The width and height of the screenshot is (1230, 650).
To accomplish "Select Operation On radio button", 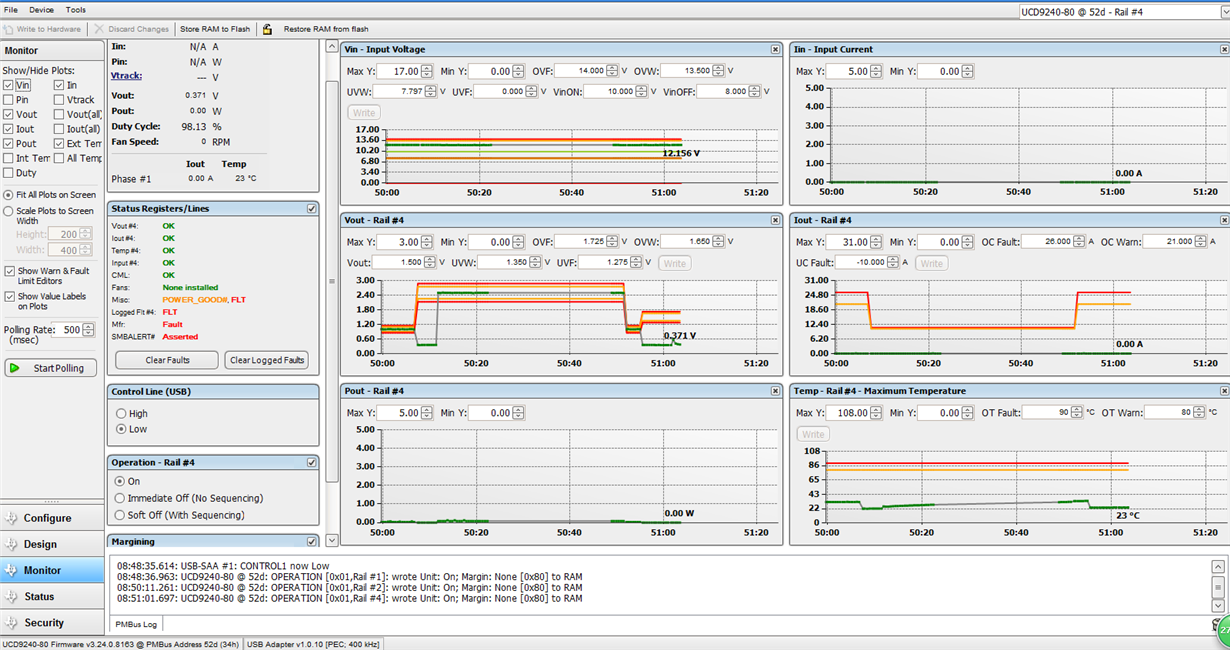I will click(x=121, y=481).
